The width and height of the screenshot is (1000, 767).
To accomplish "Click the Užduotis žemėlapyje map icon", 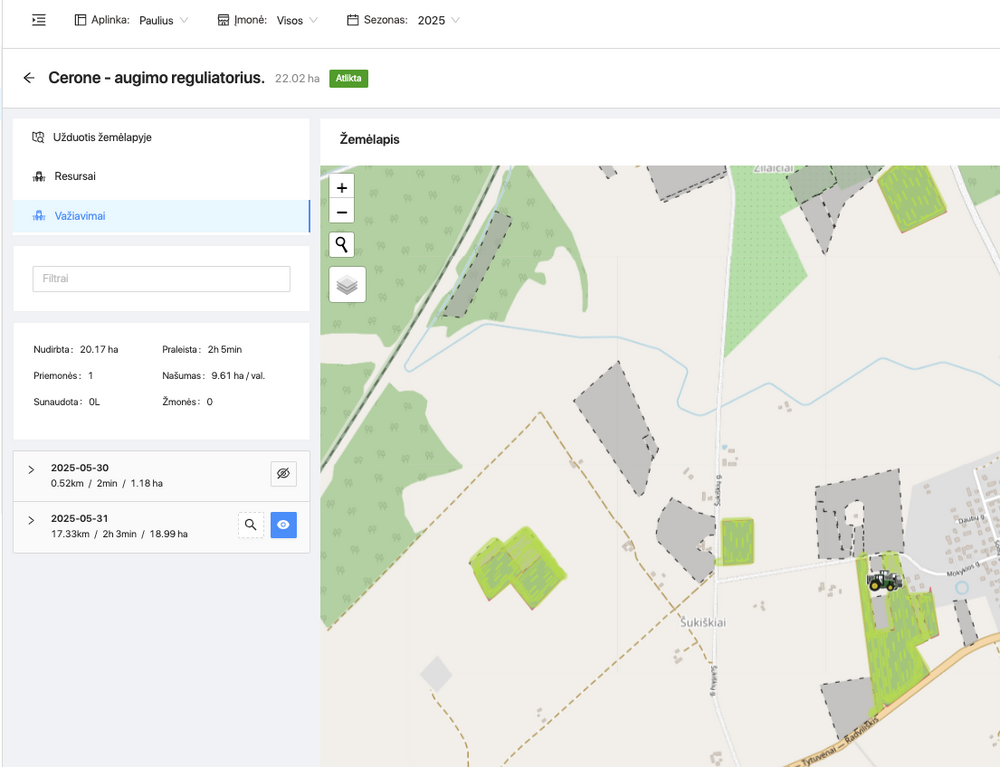I will [38, 137].
